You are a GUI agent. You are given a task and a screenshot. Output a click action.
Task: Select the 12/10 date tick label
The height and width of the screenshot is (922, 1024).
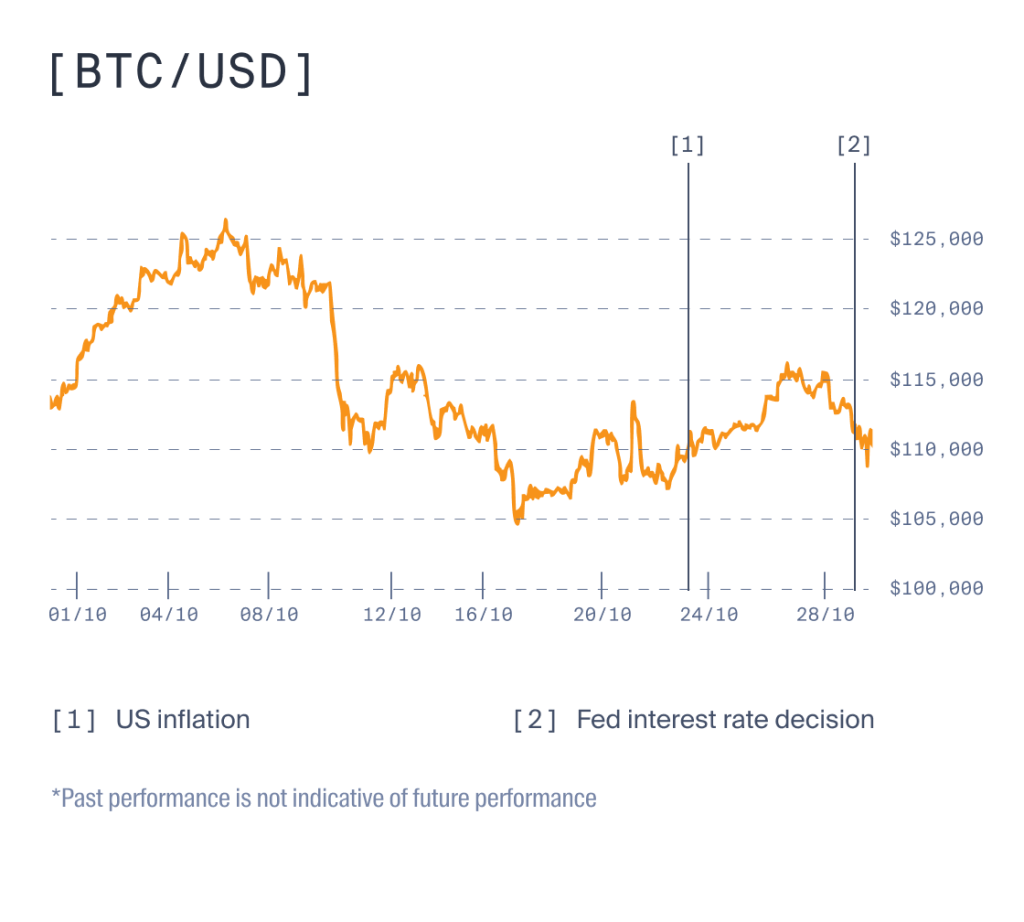(x=392, y=615)
